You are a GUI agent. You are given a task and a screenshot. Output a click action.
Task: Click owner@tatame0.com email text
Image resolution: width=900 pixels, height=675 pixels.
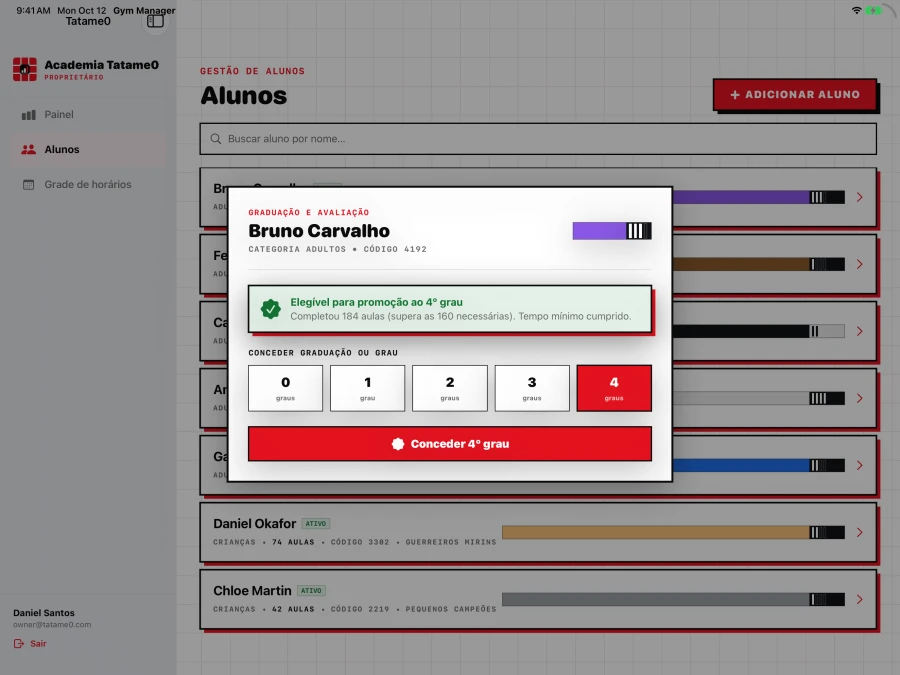click(52, 625)
